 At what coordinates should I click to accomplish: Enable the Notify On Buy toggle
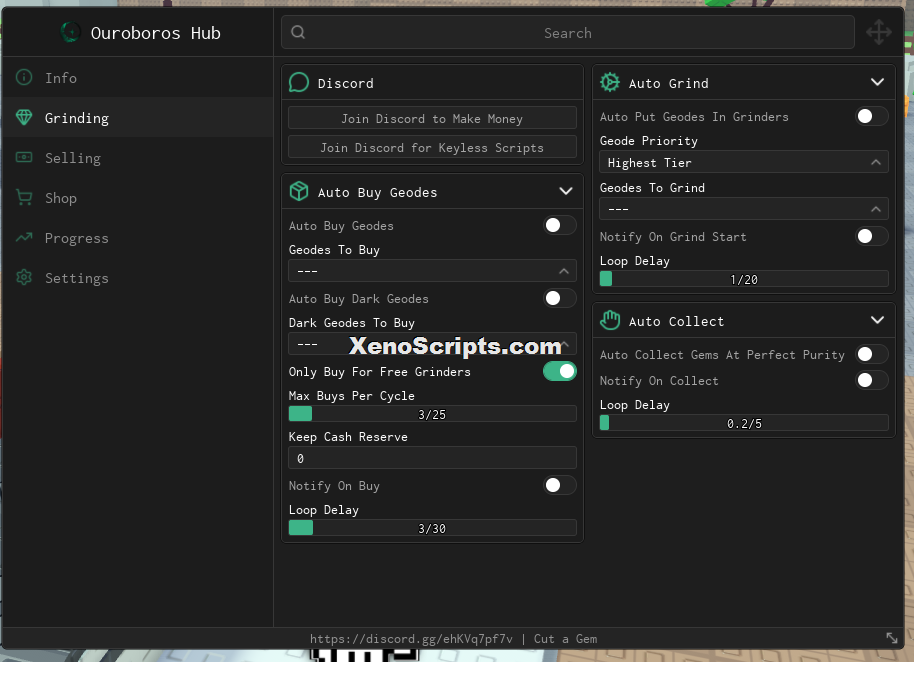pyautogui.click(x=560, y=485)
